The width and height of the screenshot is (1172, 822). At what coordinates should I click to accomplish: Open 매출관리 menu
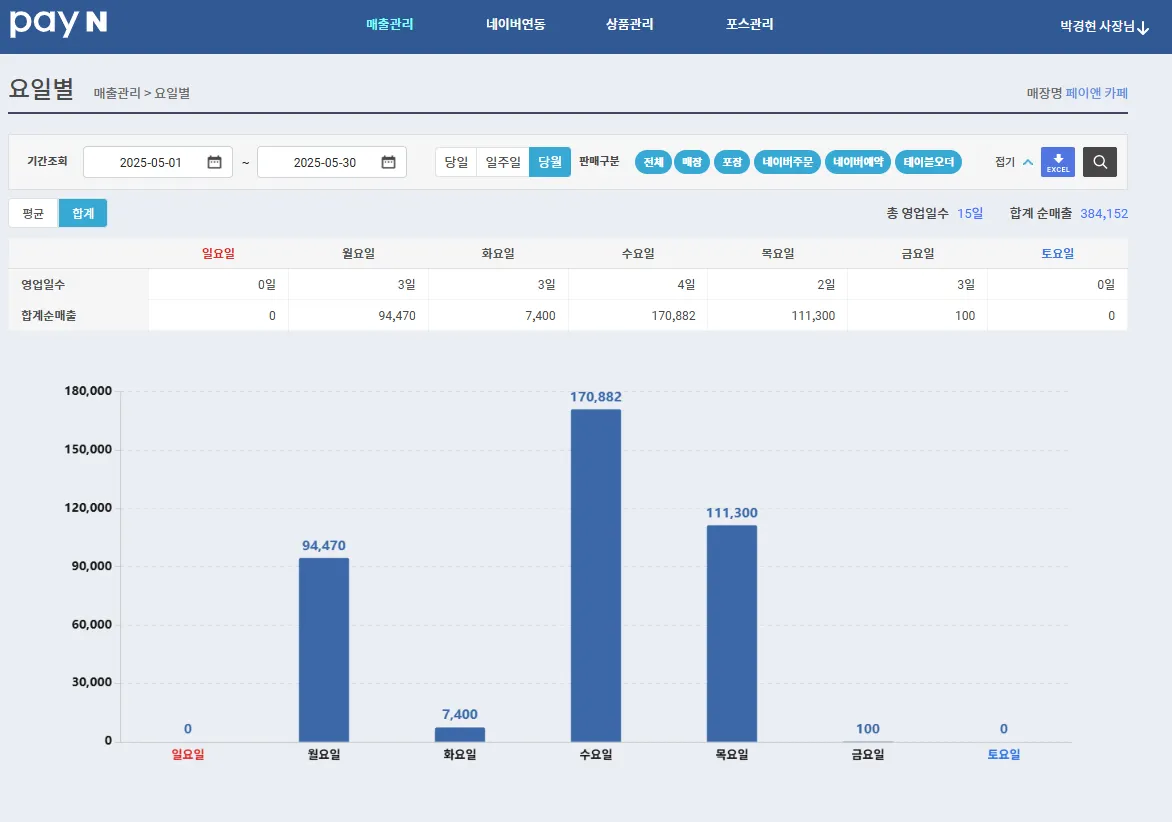[x=389, y=24]
